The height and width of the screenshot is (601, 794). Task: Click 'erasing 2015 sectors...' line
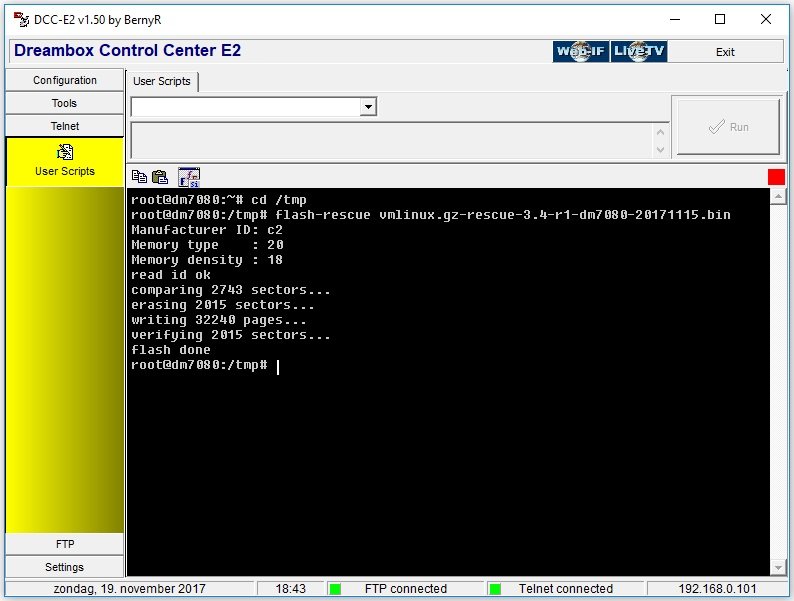pos(223,305)
